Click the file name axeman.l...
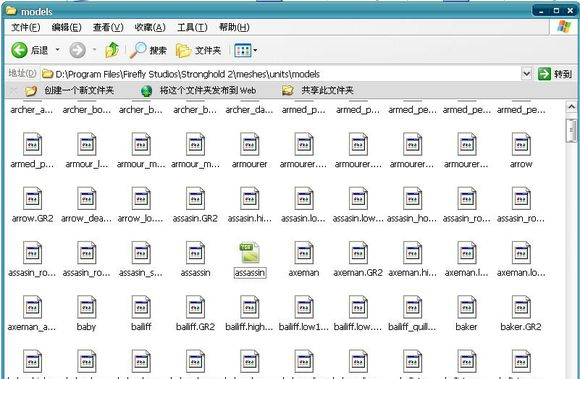580x394 pixels. (x=466, y=273)
